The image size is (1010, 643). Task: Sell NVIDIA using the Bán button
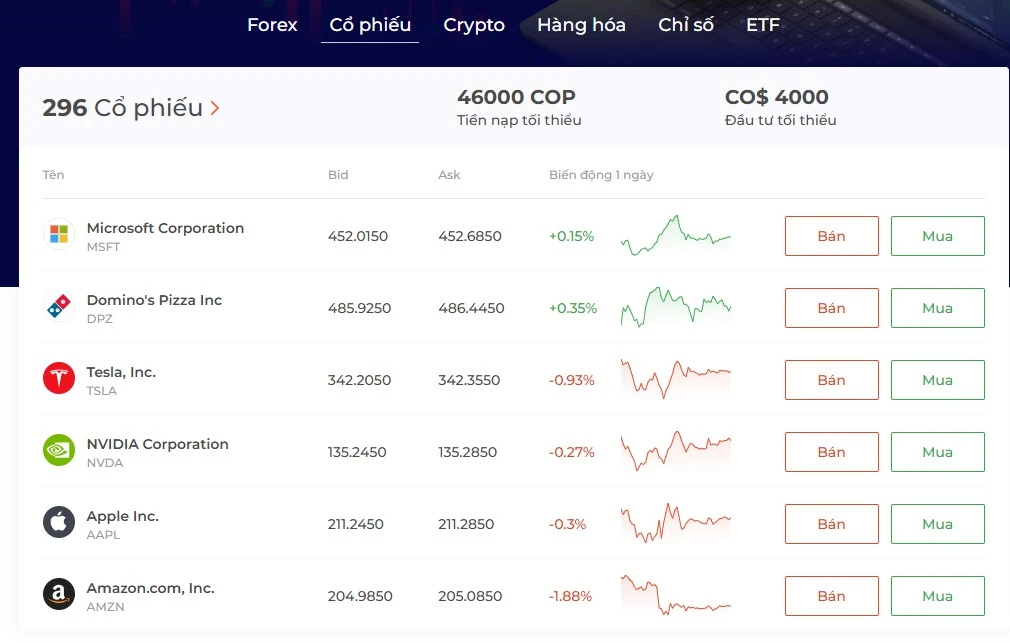831,452
